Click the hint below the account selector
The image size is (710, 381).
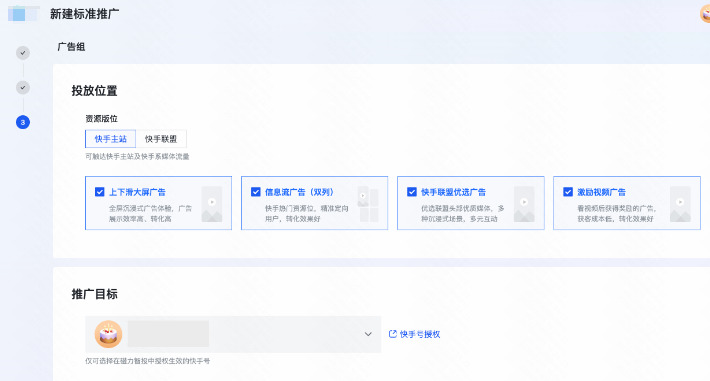[148, 361]
